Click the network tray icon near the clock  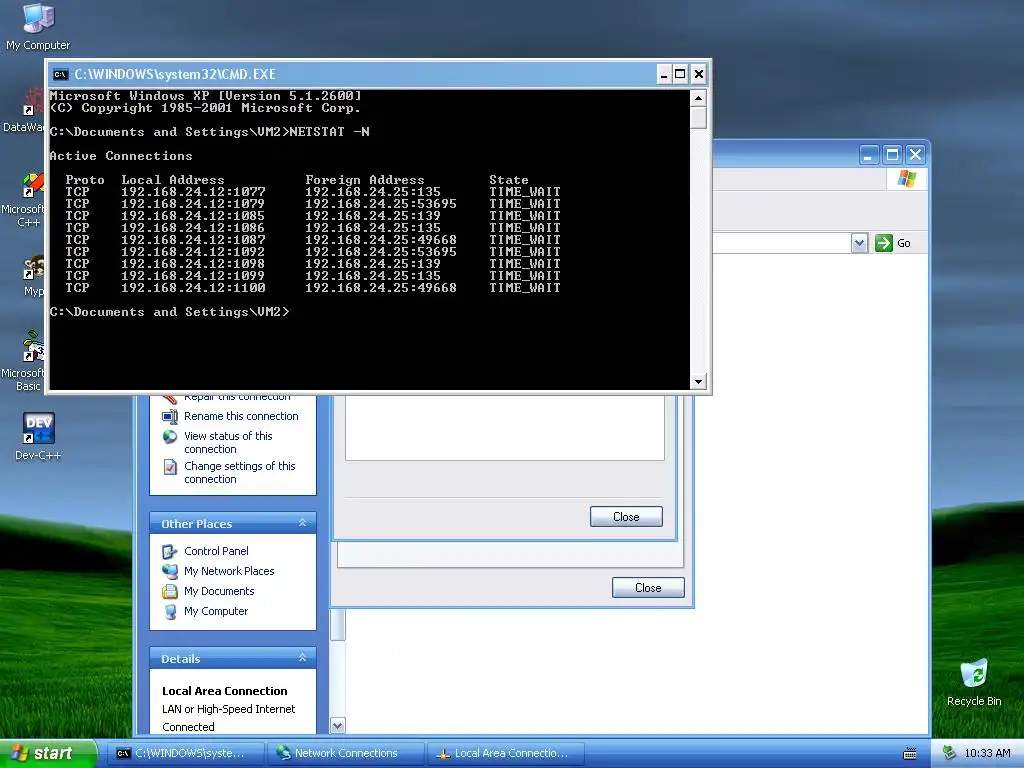(x=950, y=753)
